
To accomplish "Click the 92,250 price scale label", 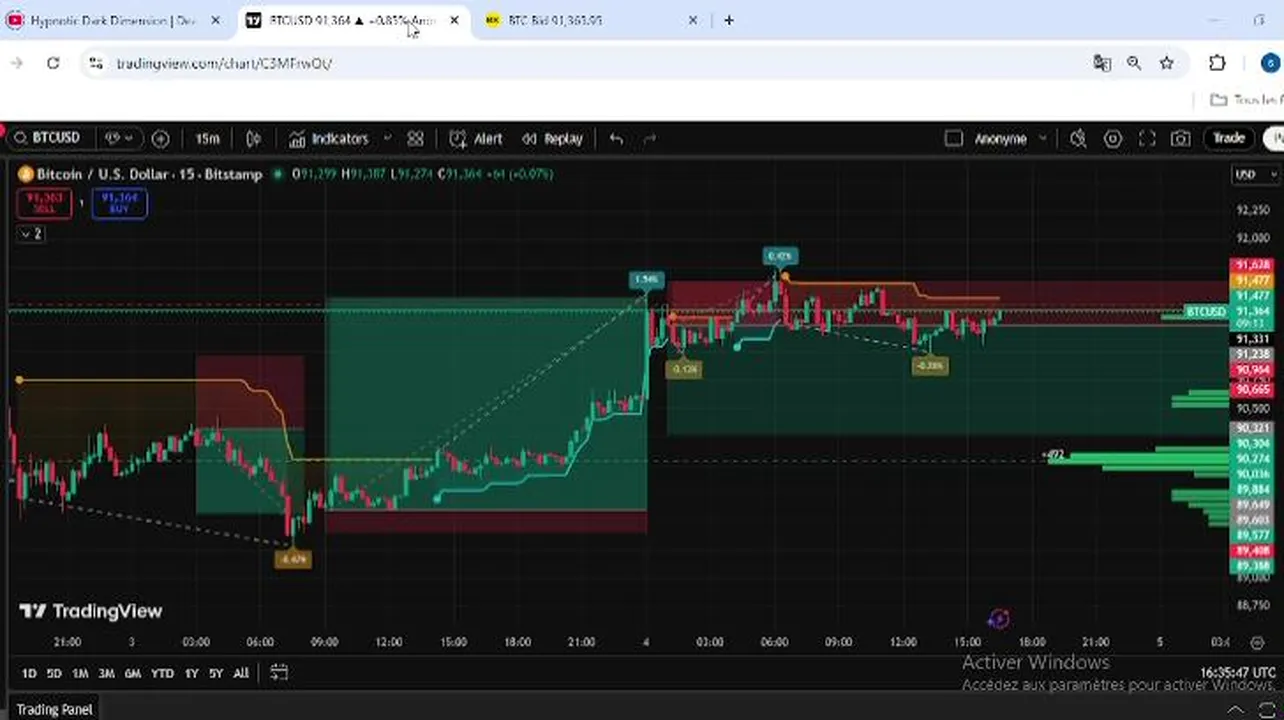I will tap(1252, 210).
